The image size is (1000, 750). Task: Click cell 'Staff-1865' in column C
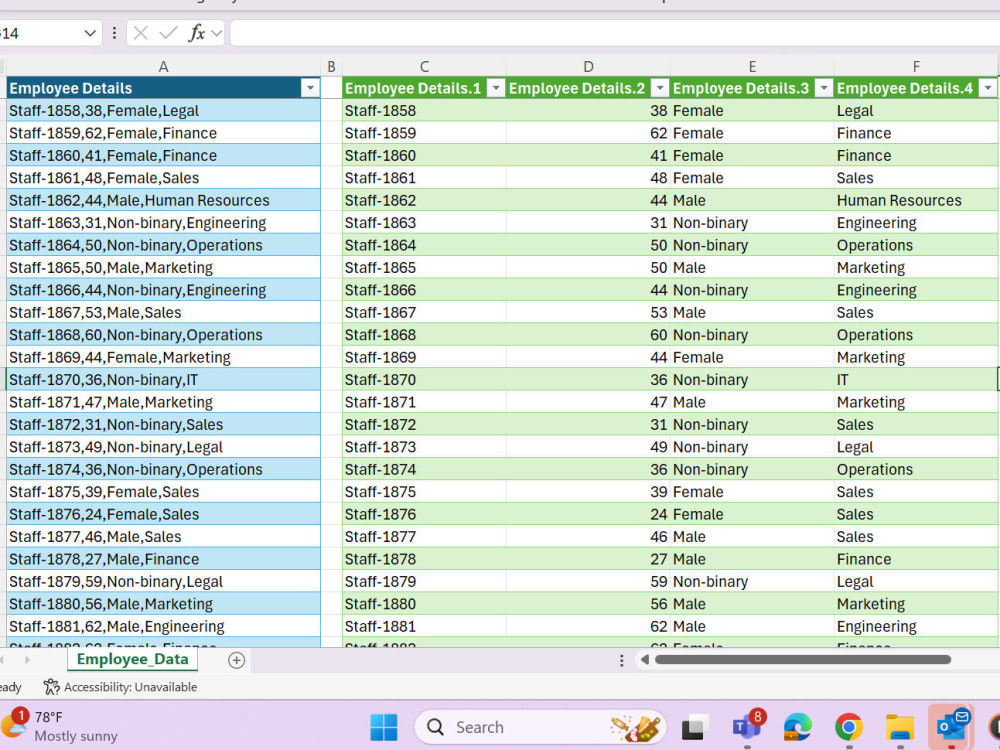tap(424, 267)
